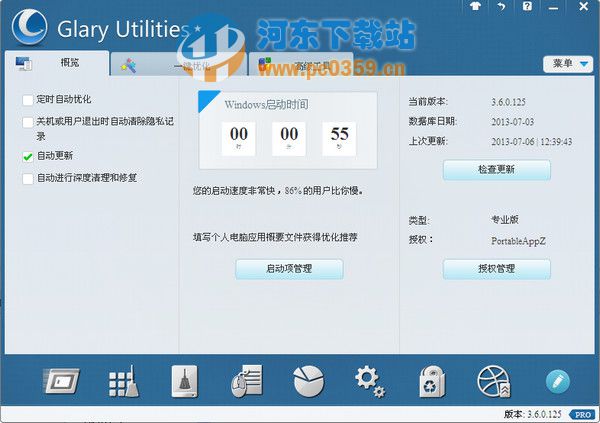
Task: Click the status bar 版本: 3.6.0.125 text
Action: [532, 414]
